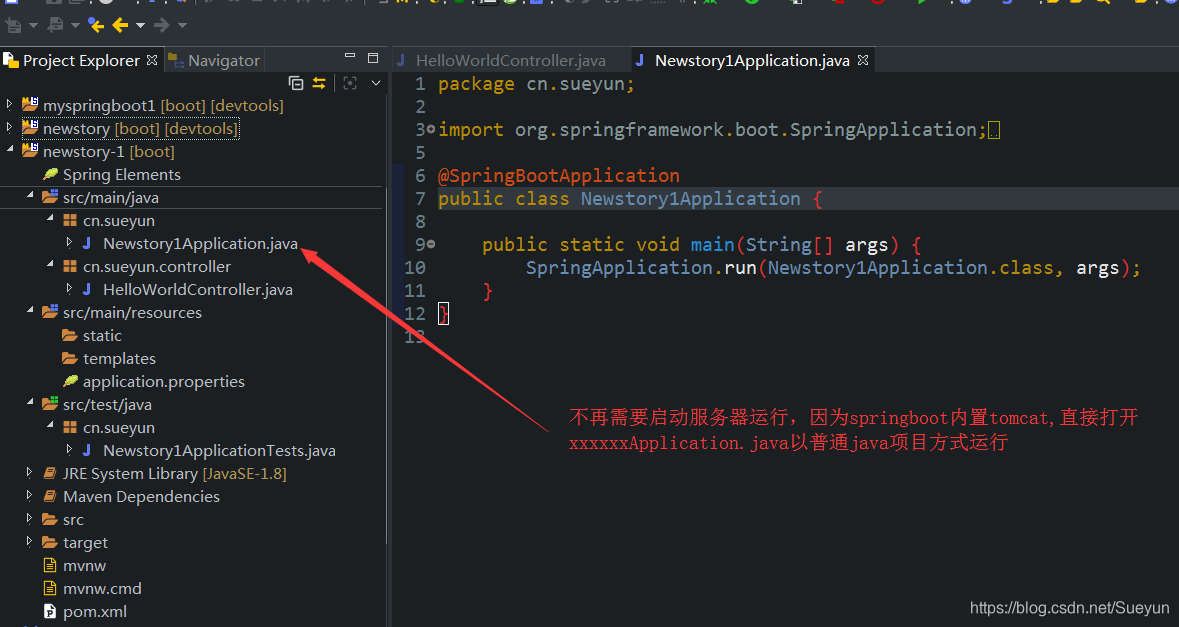Click the Newstory1ApplicationTests.java file icon
Image resolution: width=1179 pixels, height=627 pixels.
tap(87, 450)
